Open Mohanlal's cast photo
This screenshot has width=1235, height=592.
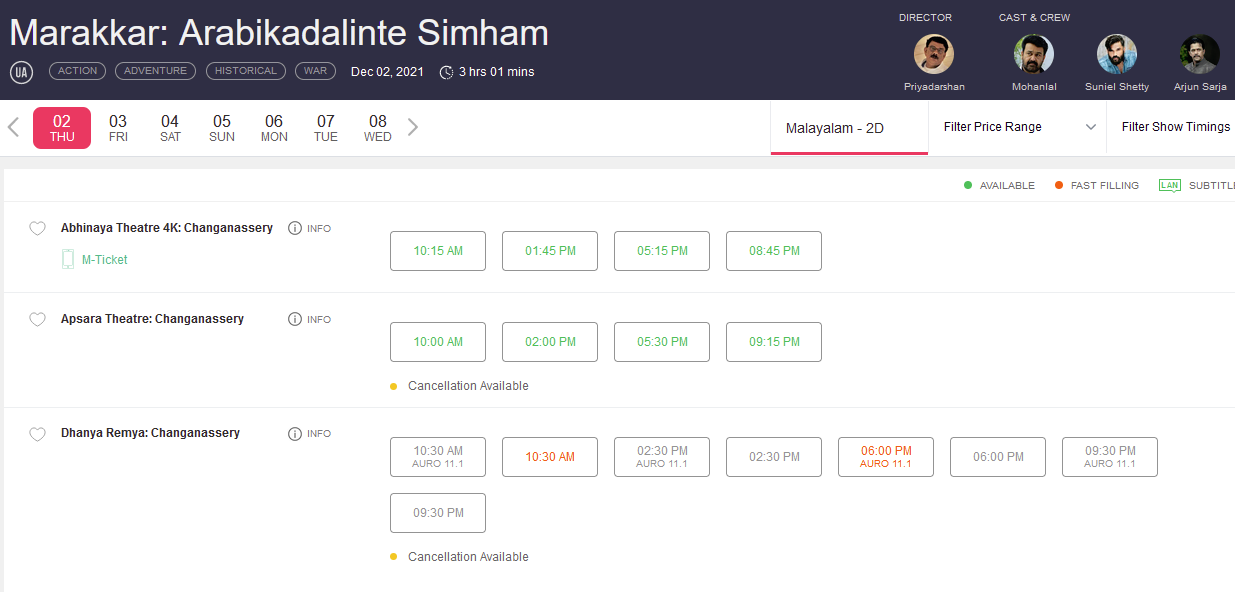[1033, 54]
